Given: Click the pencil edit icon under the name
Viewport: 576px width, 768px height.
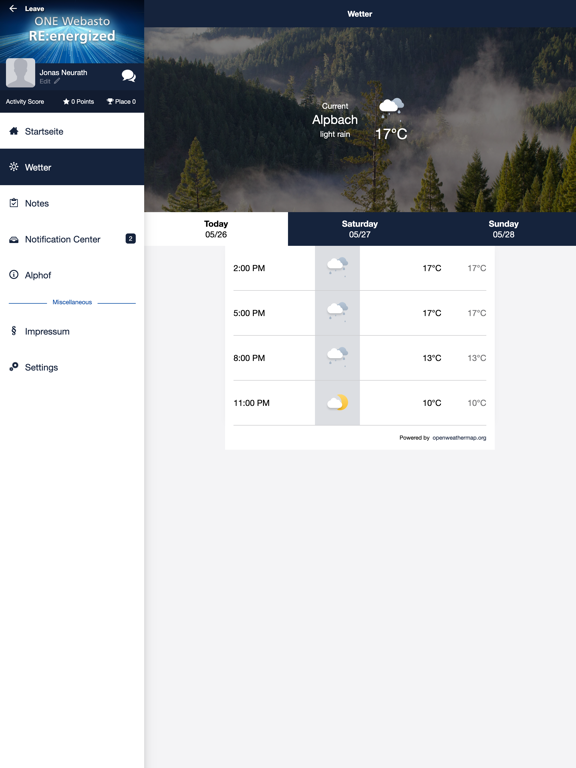Looking at the screenshot, I should (x=57, y=81).
